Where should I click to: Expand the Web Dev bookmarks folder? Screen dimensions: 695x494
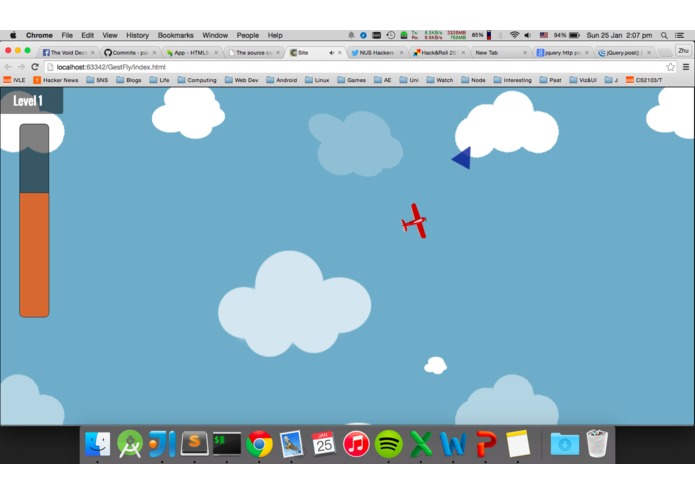[241, 80]
